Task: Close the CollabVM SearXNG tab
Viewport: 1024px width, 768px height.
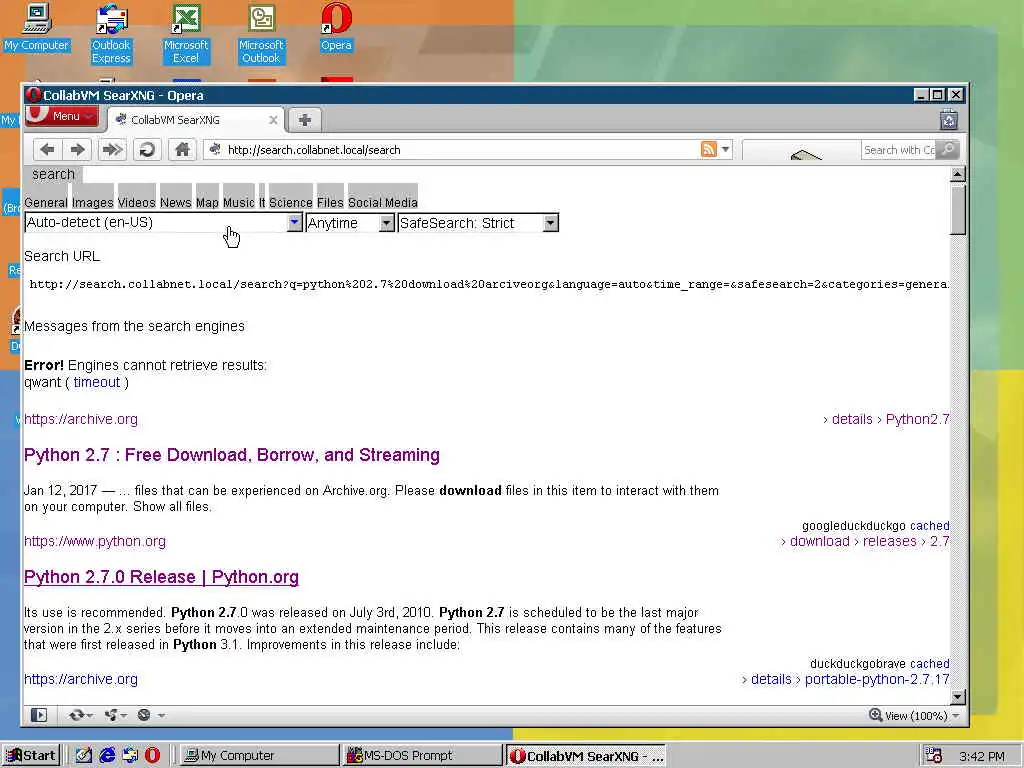Action: [273, 120]
